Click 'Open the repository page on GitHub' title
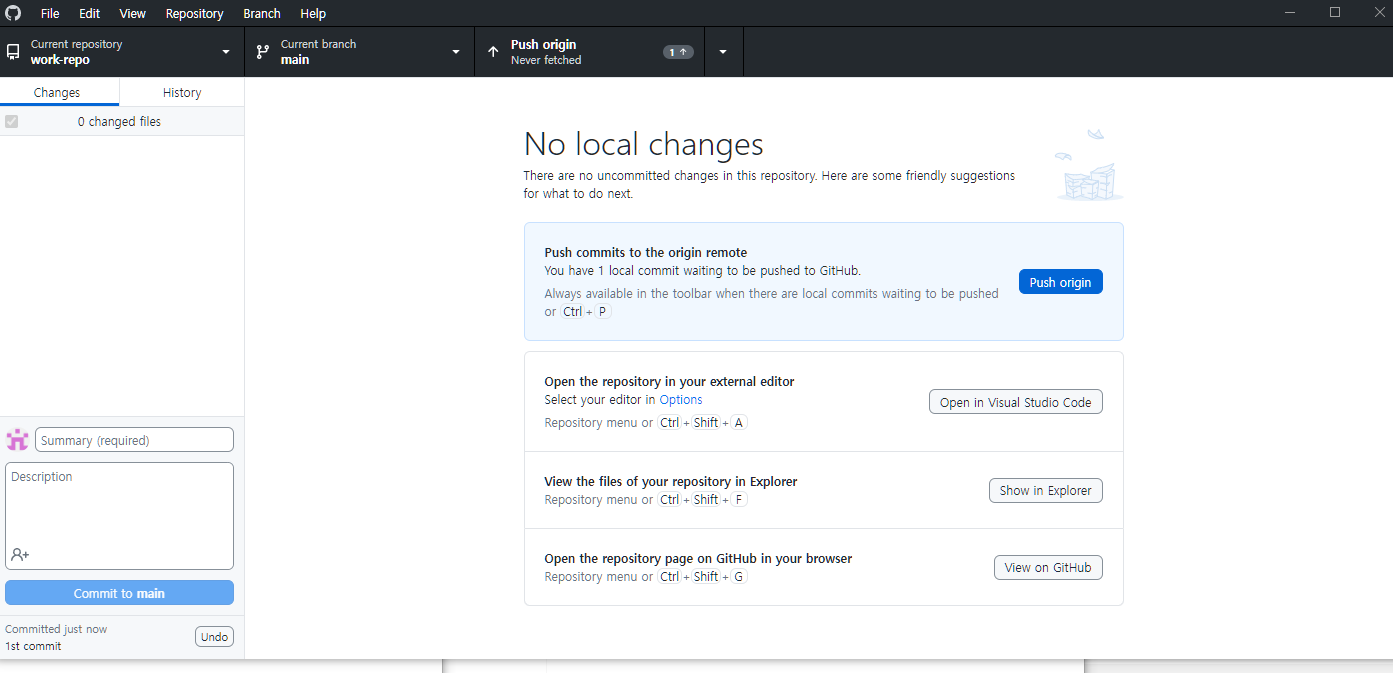This screenshot has height=673, width=1393. (x=698, y=558)
